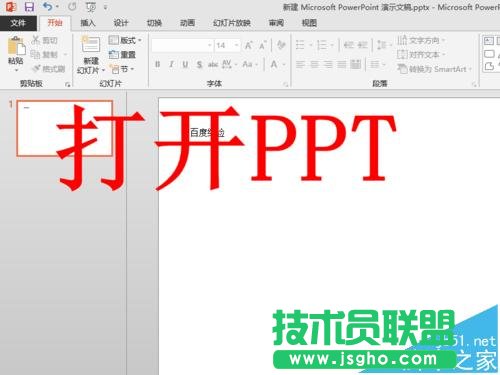Open the 版式 (Layout) dropdown
The image size is (500, 375).
click(x=125, y=40)
